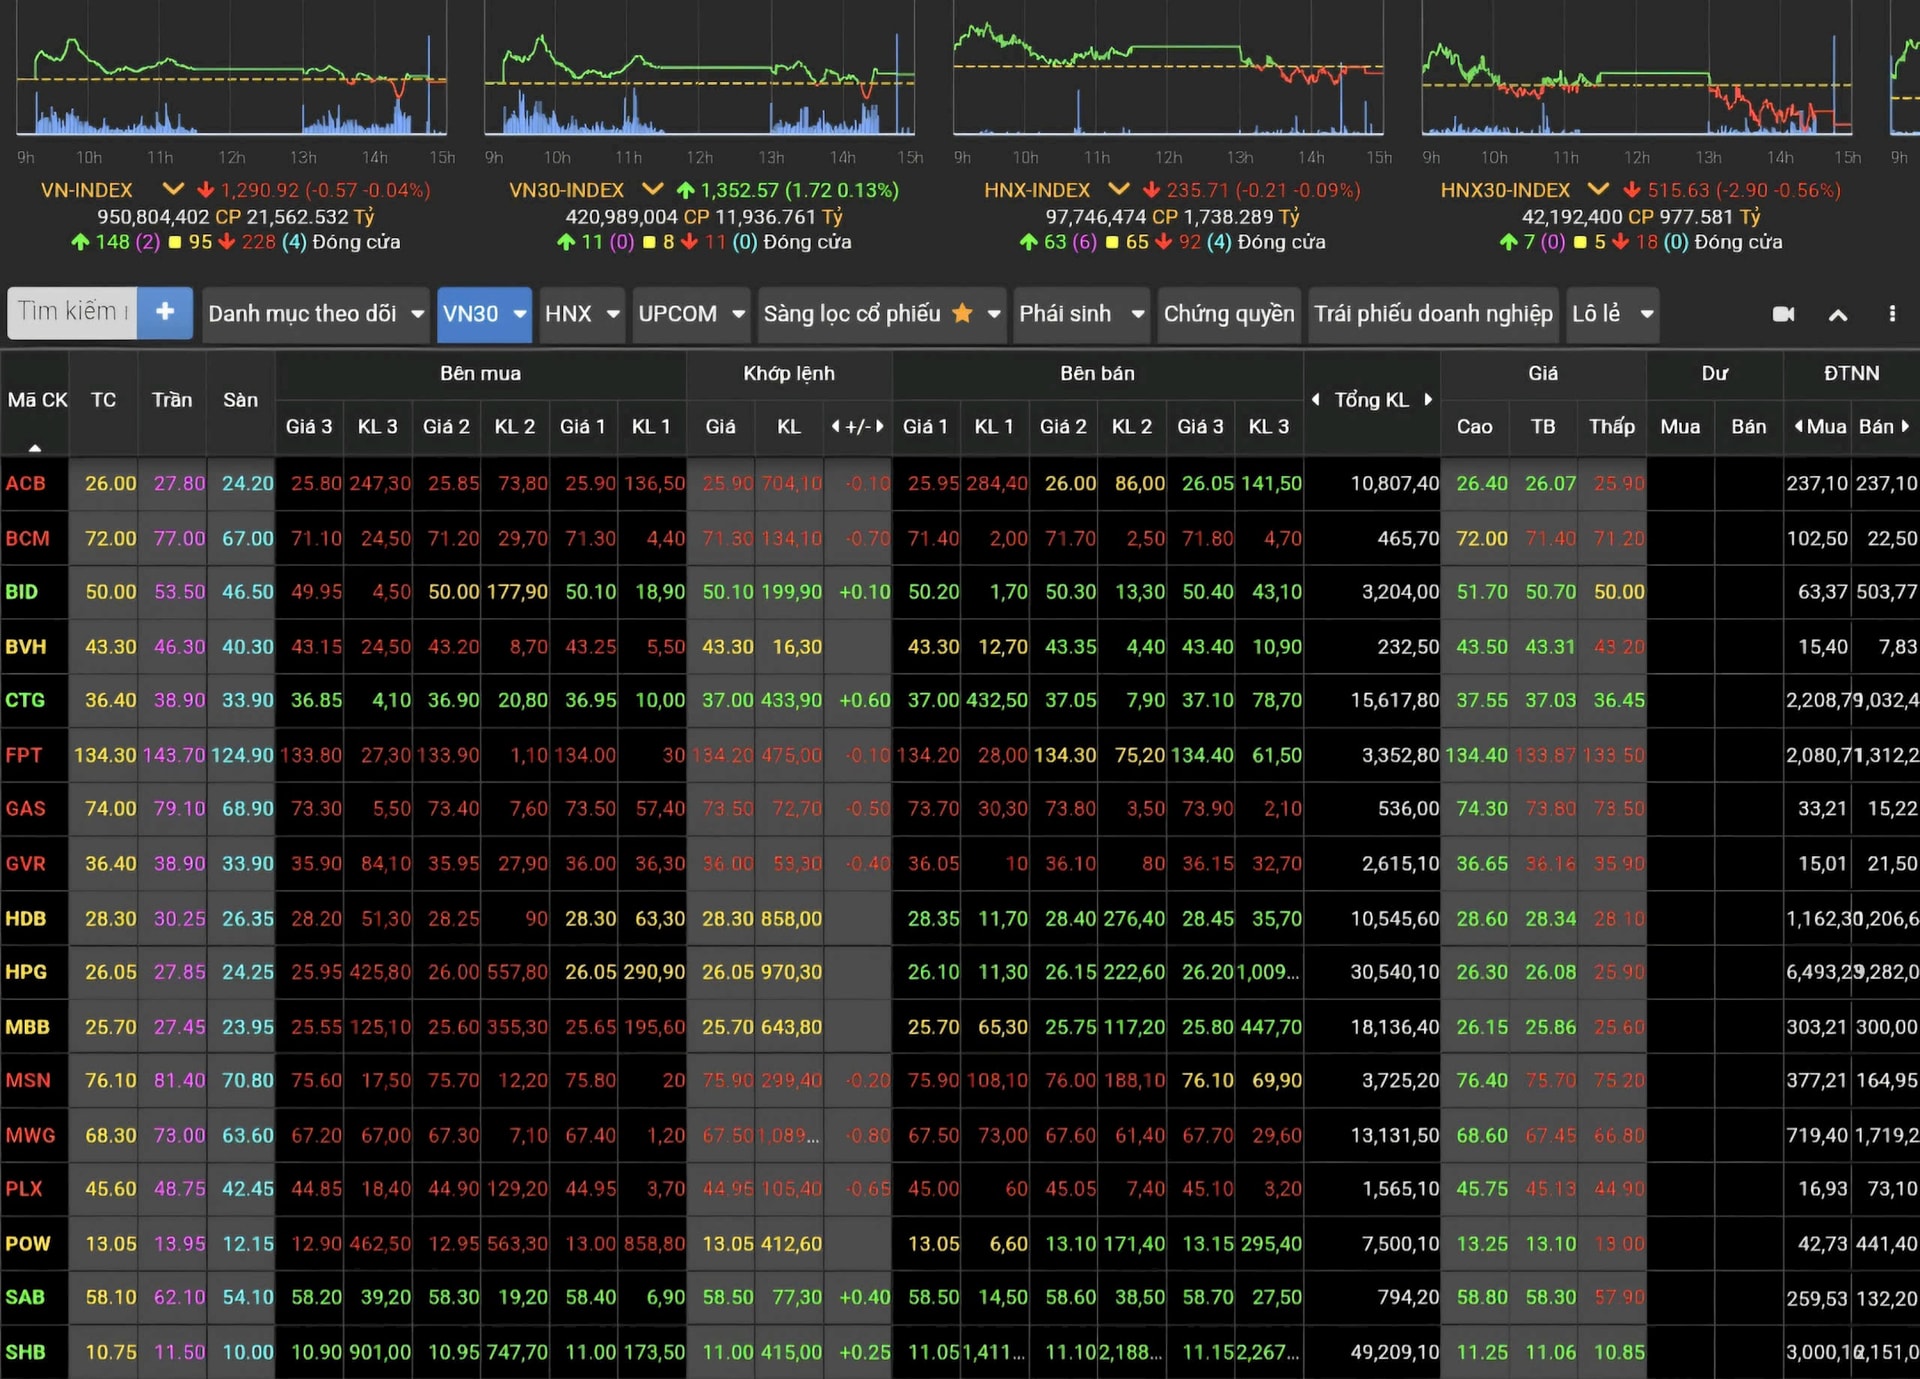Click FPT matched price 134.20

click(722, 755)
